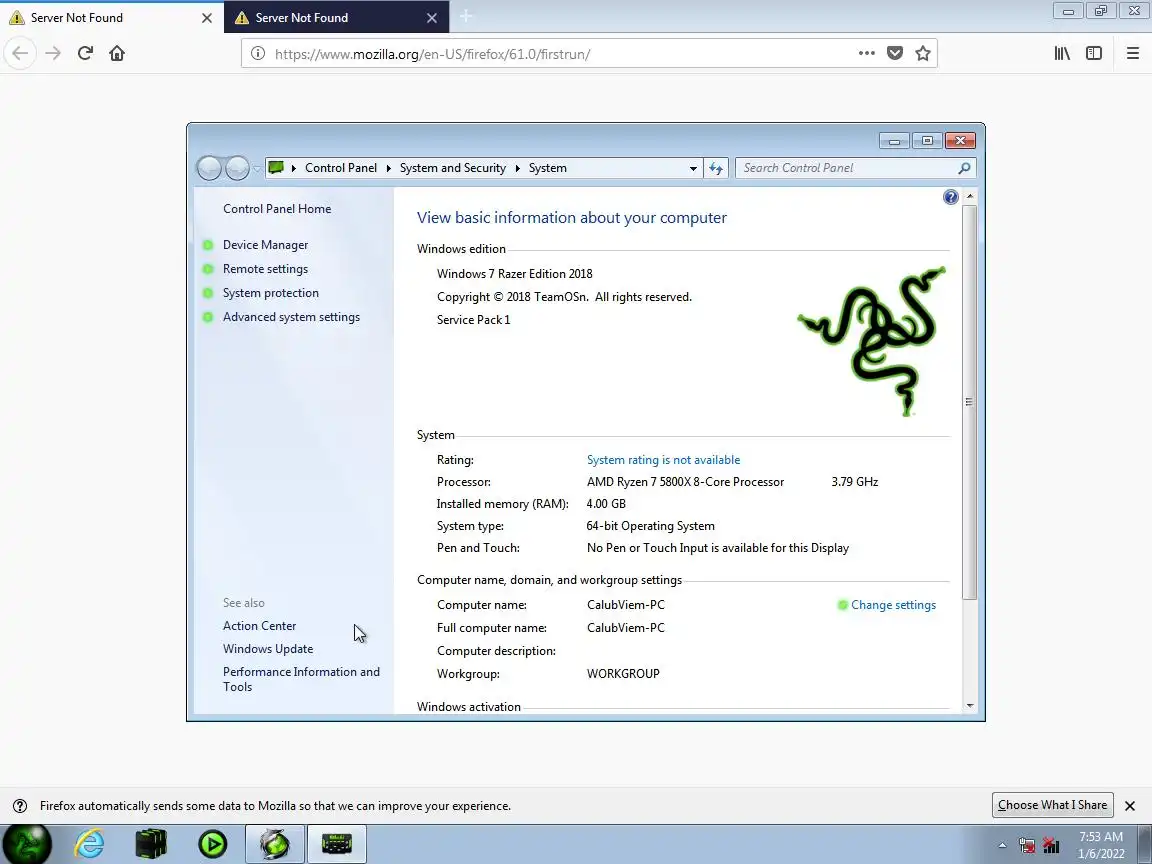Open Windows Update link
The image size is (1152, 864).
coord(267,649)
